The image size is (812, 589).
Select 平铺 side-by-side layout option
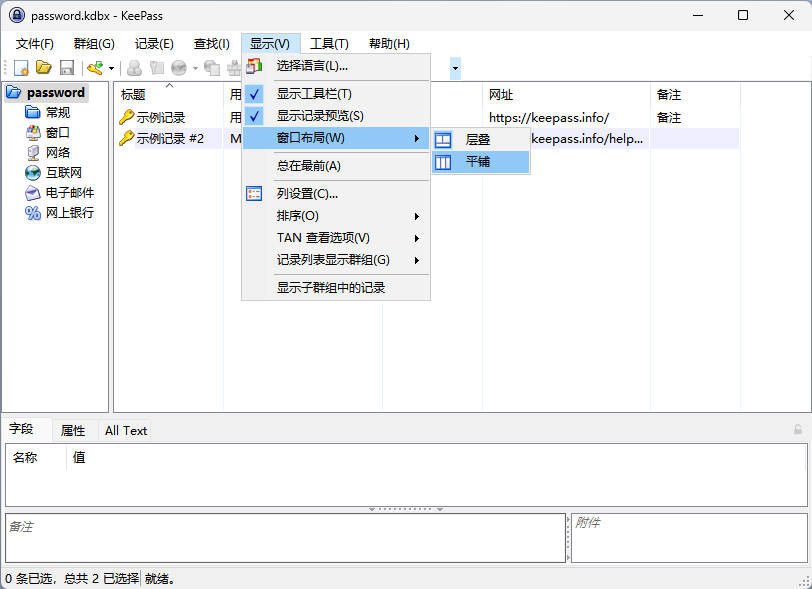[477, 162]
